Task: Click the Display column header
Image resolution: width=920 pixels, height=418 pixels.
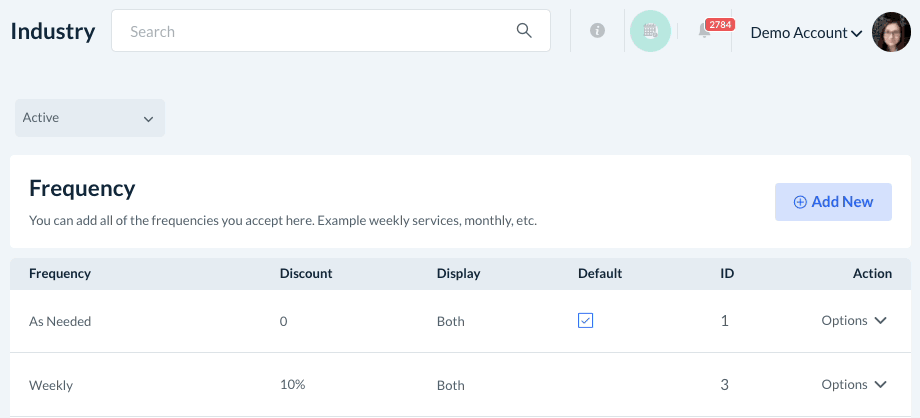Action: tap(459, 273)
